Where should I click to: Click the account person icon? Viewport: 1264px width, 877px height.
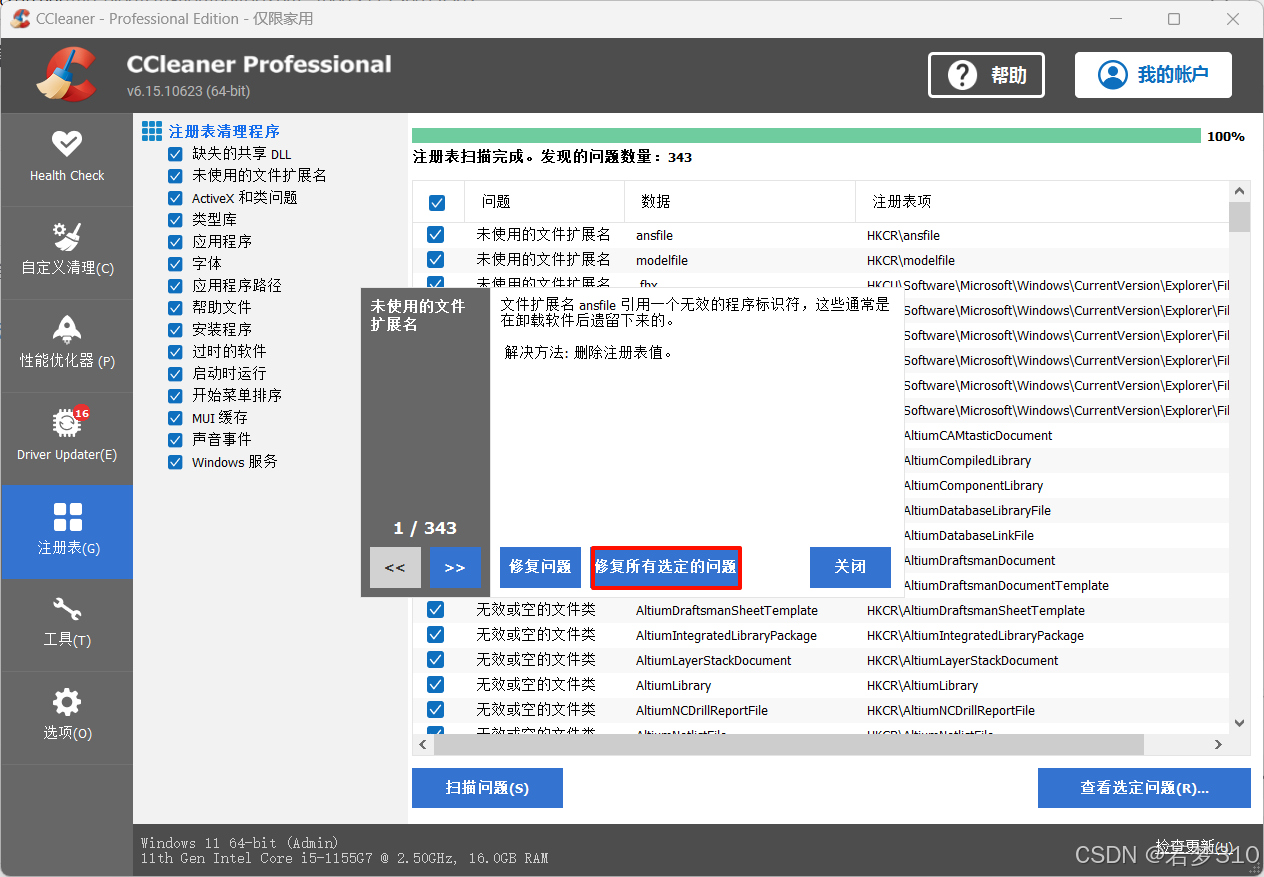1112,75
